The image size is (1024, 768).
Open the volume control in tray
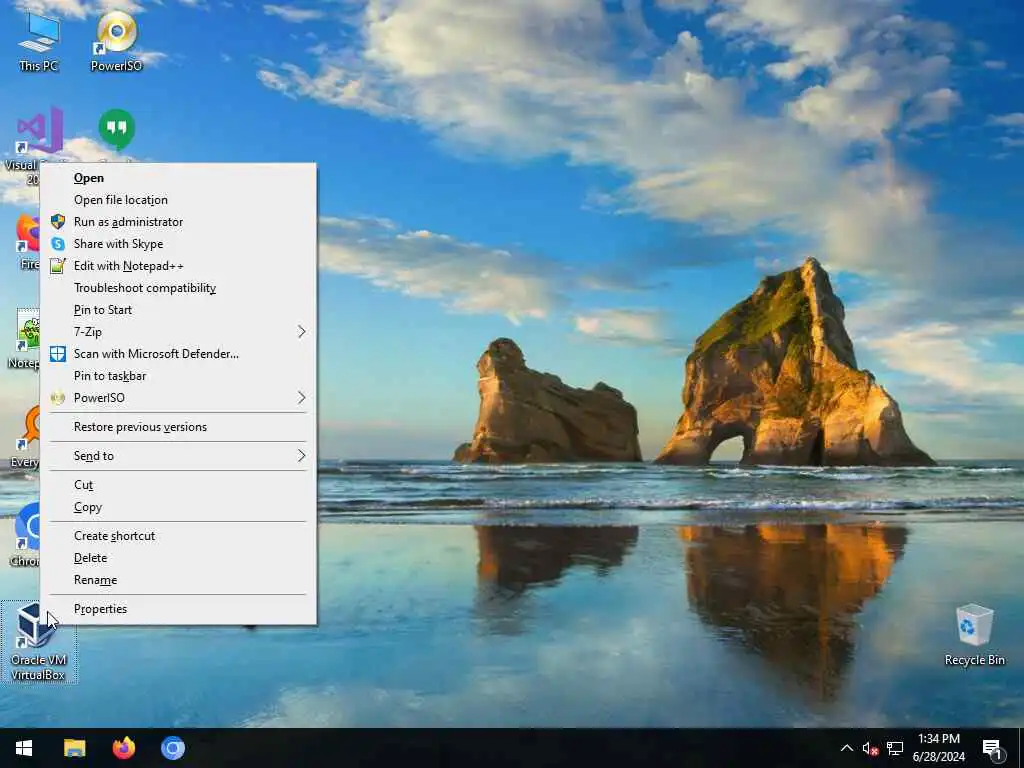pos(870,748)
